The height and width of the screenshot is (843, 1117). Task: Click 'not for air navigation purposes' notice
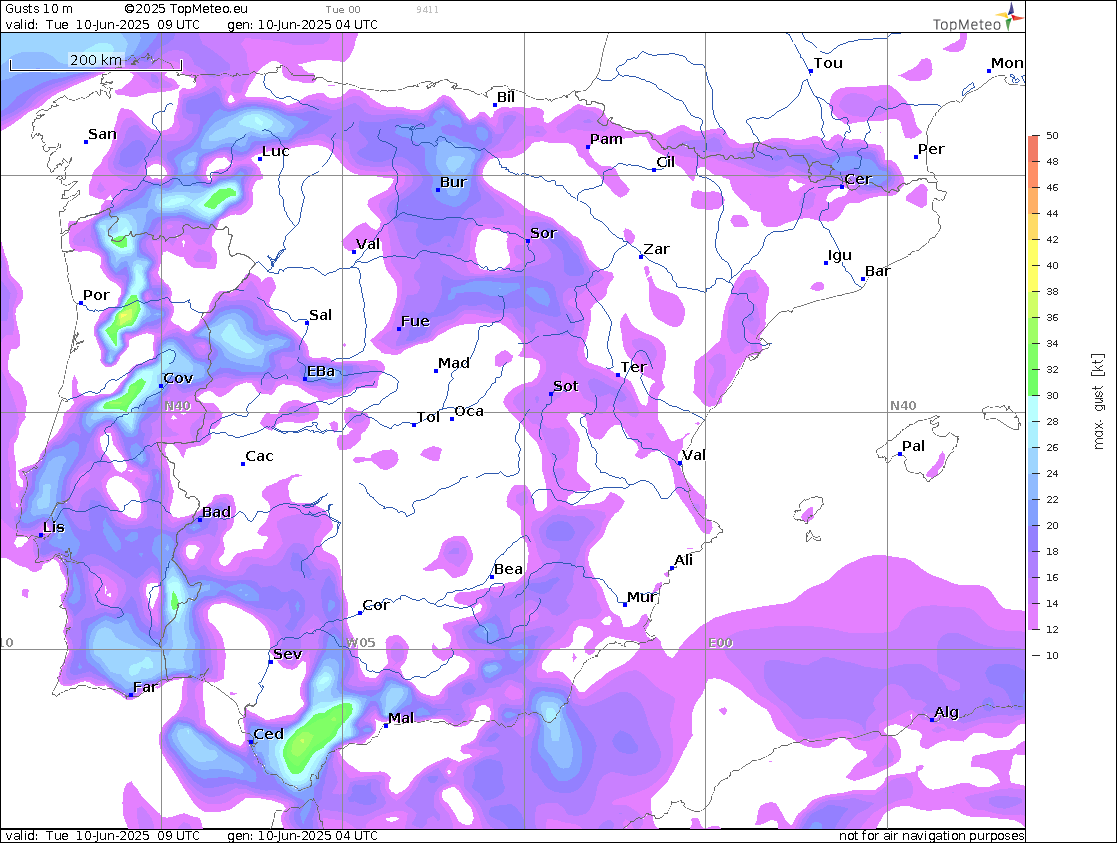931,835
